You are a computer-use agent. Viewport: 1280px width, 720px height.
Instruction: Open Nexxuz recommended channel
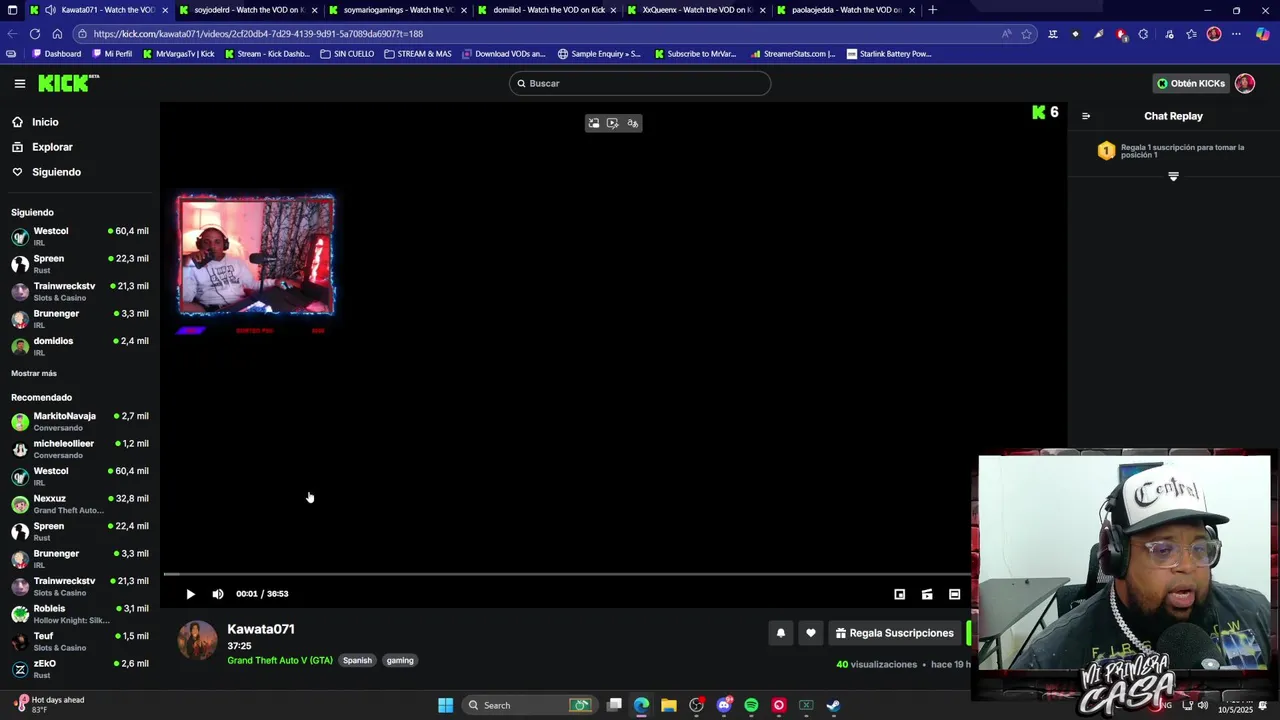(x=80, y=504)
